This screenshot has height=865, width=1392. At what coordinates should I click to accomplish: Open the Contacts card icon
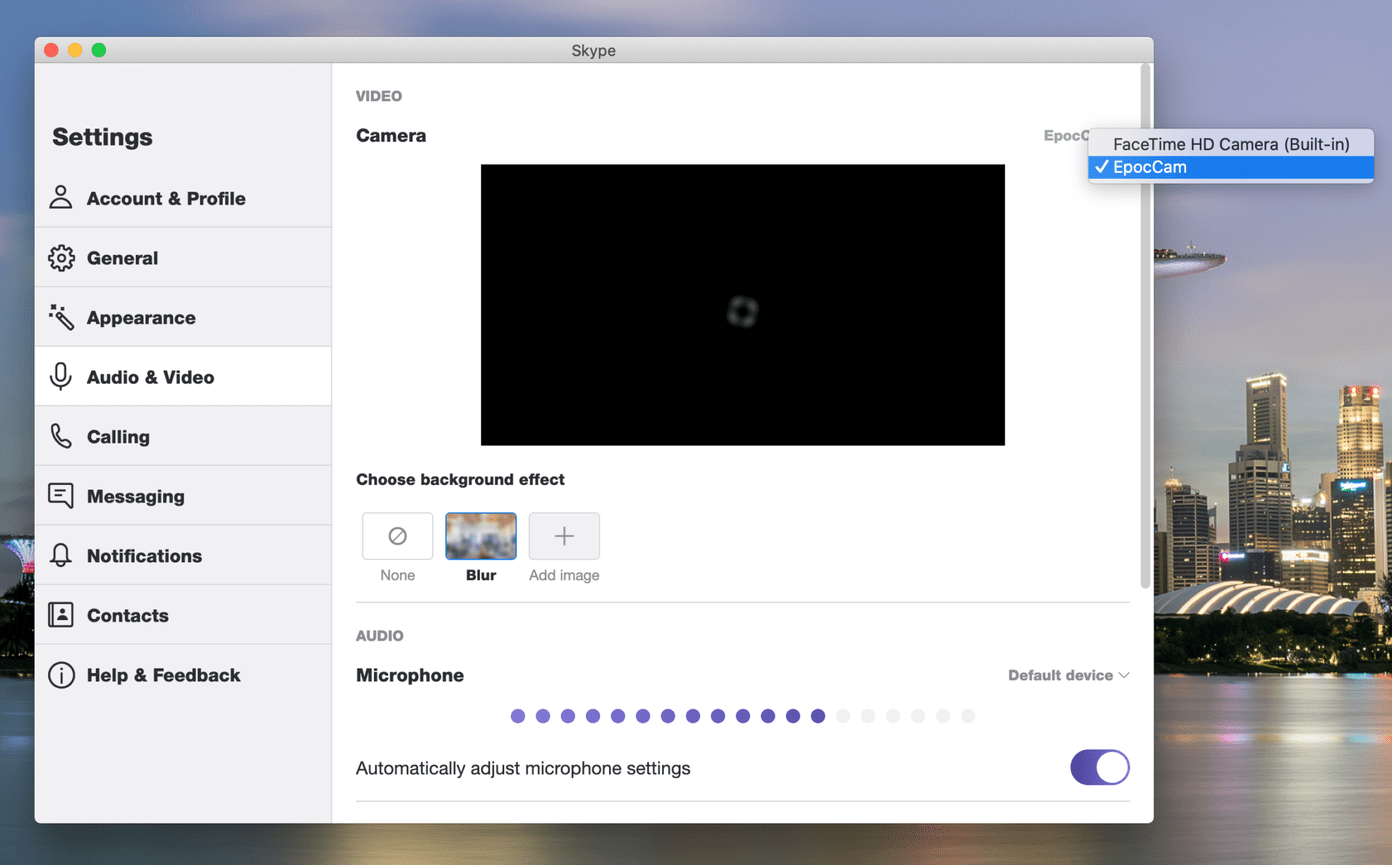point(61,615)
